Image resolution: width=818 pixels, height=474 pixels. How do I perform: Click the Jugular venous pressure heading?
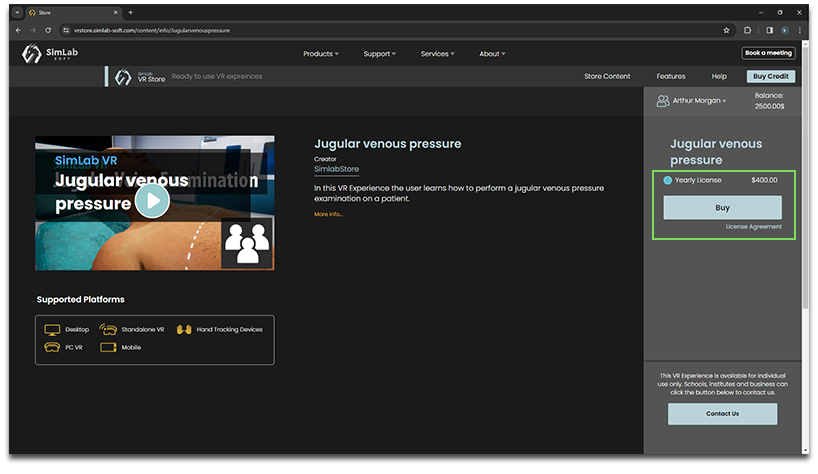(x=388, y=144)
